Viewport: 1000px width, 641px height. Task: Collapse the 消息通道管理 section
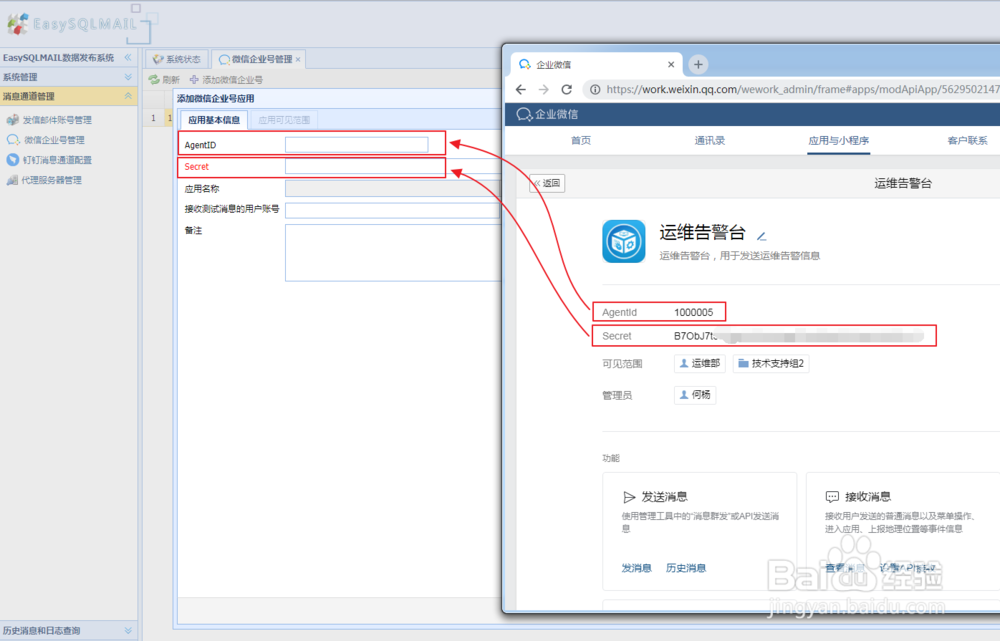click(128, 96)
